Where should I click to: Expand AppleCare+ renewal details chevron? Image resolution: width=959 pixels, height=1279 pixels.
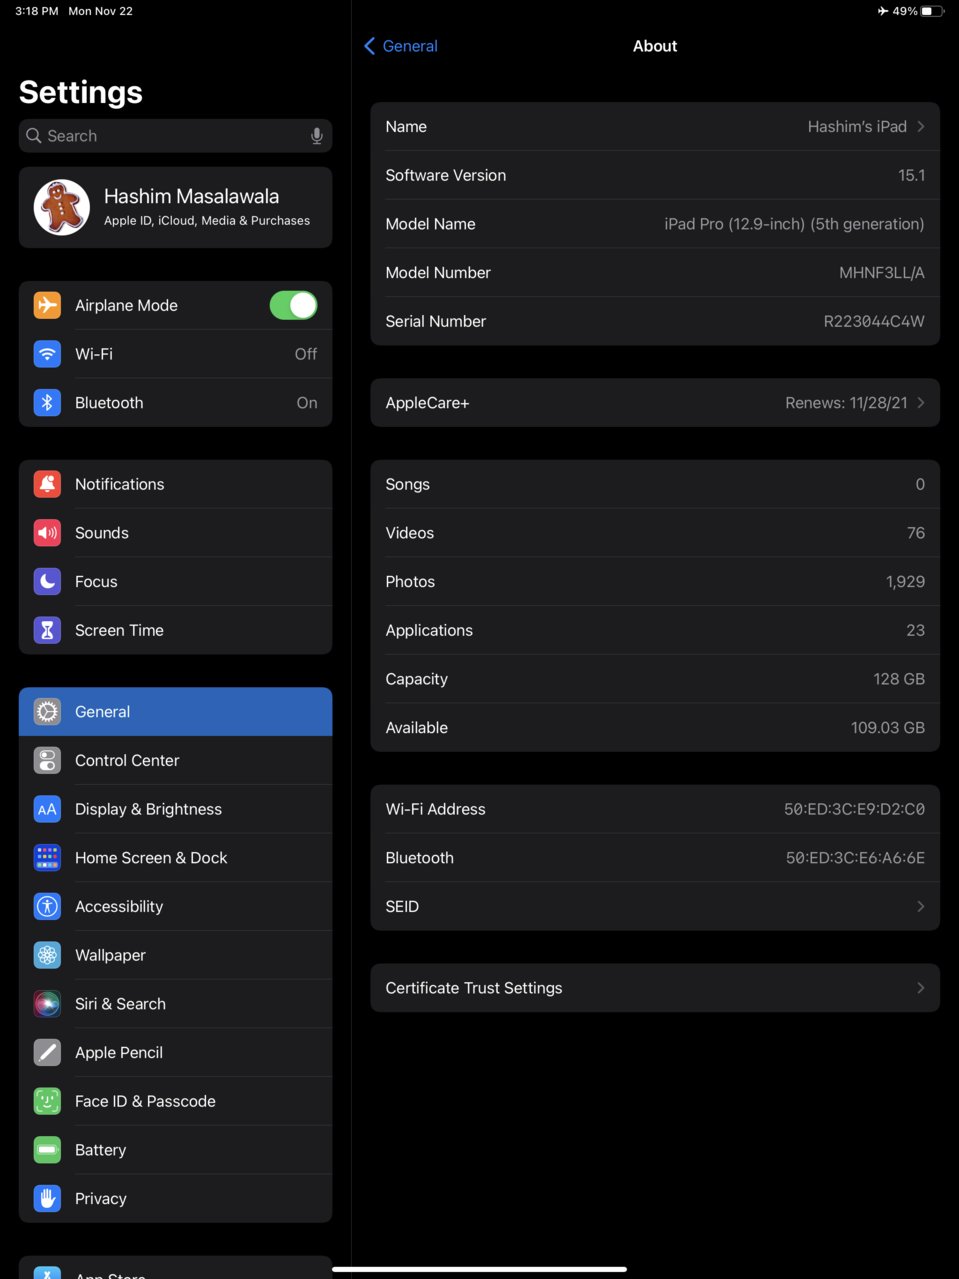click(921, 403)
